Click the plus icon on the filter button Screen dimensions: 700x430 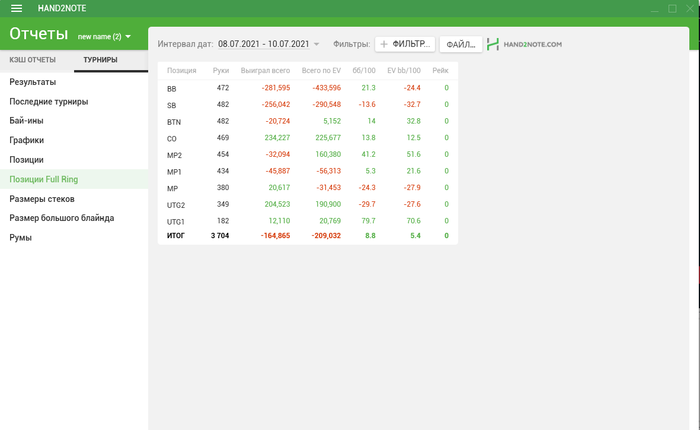[383, 44]
